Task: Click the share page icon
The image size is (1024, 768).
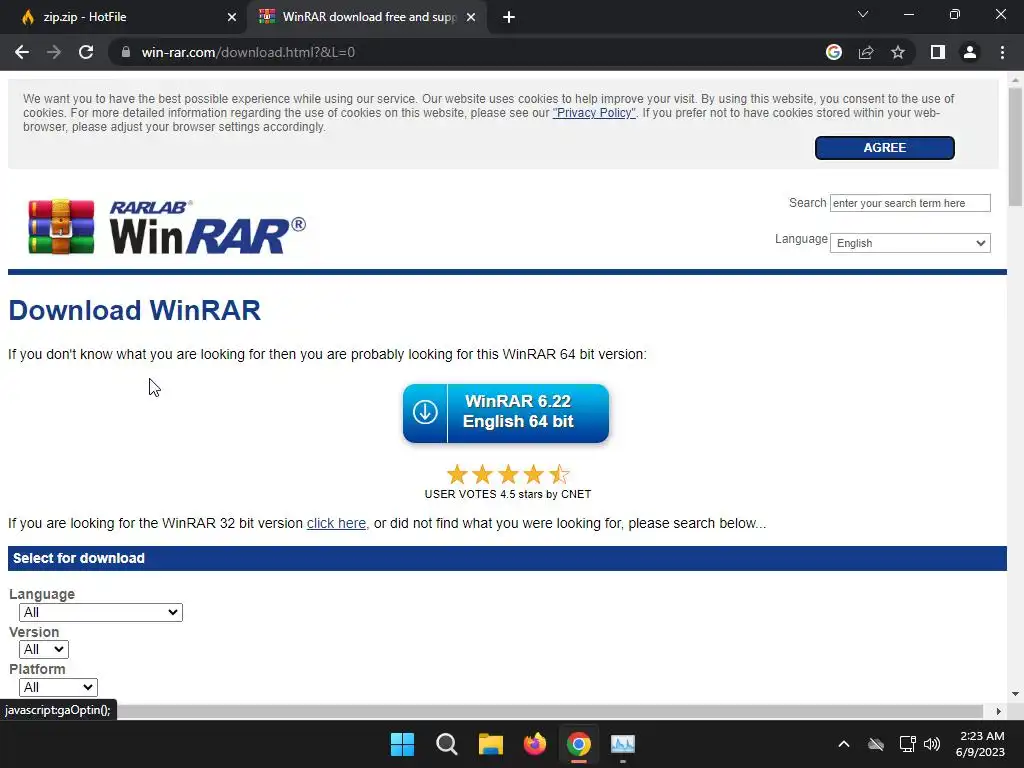Action: tap(866, 52)
